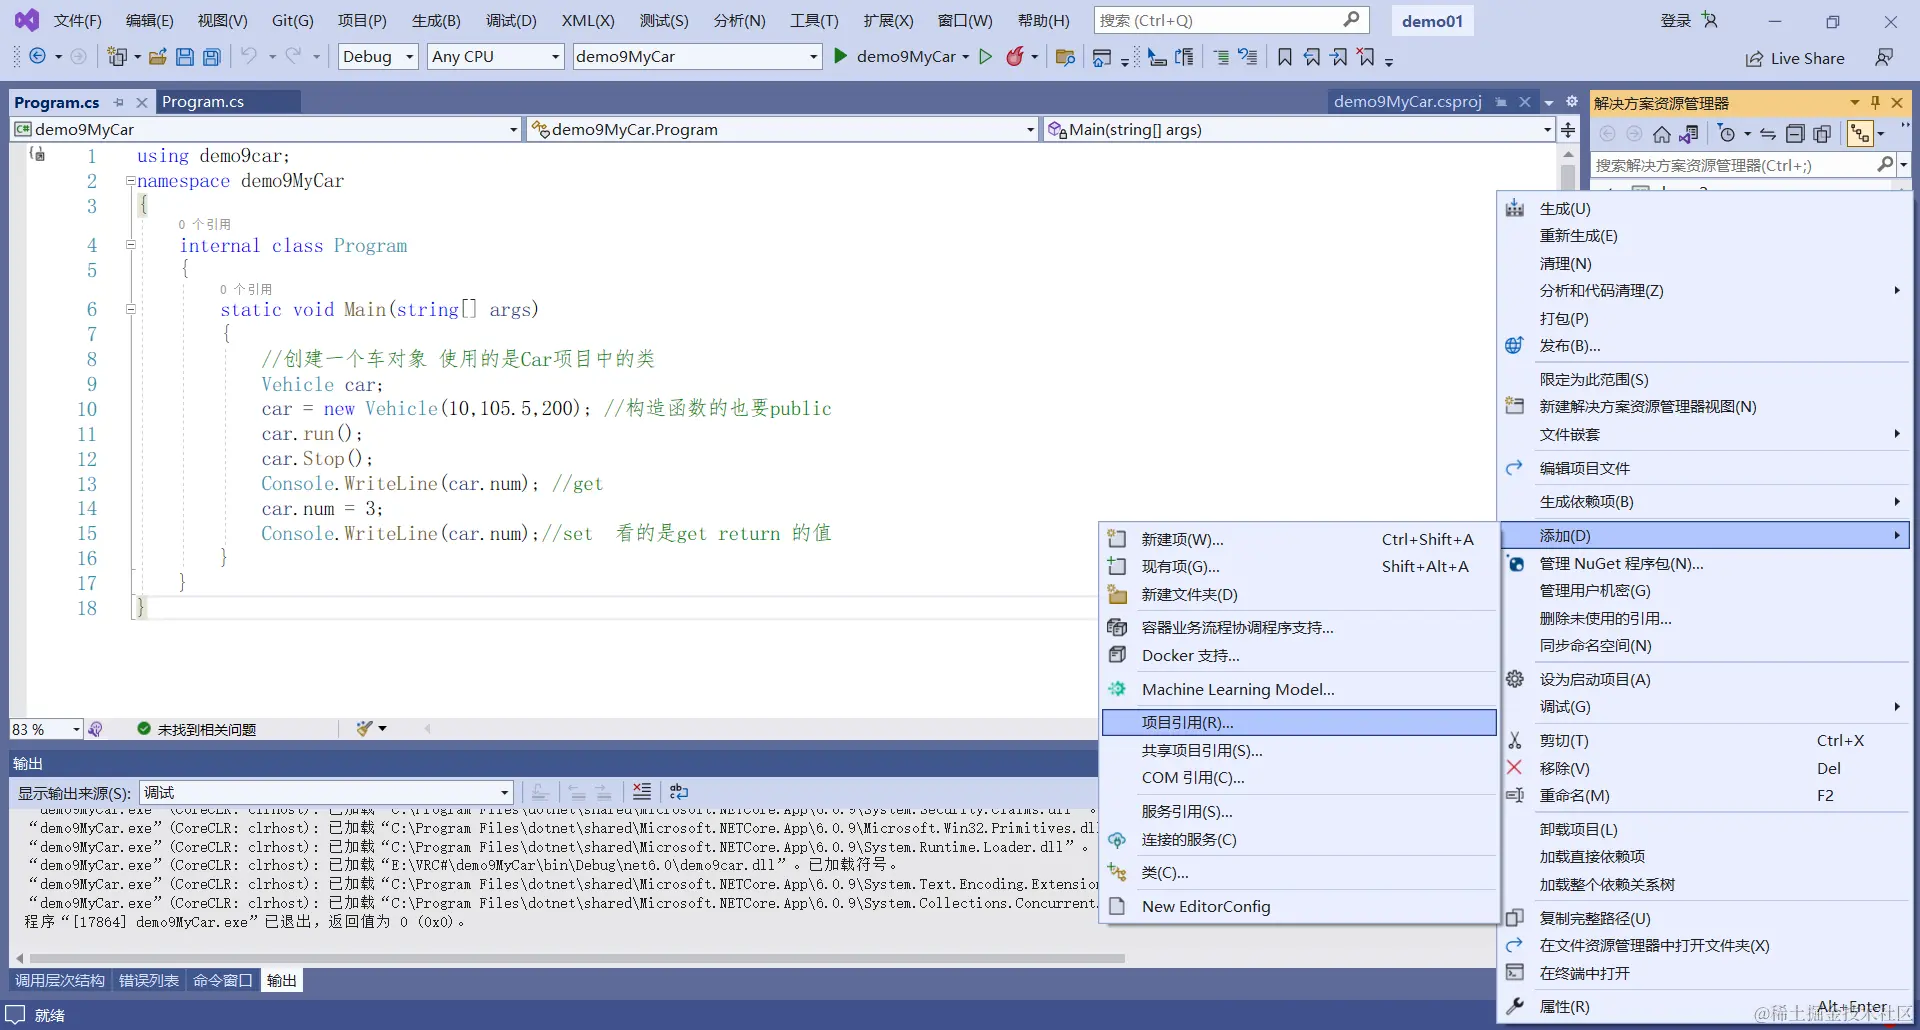Image resolution: width=1920 pixels, height=1030 pixels.
Task: Click the code cleanup broom icon
Action: click(x=365, y=729)
